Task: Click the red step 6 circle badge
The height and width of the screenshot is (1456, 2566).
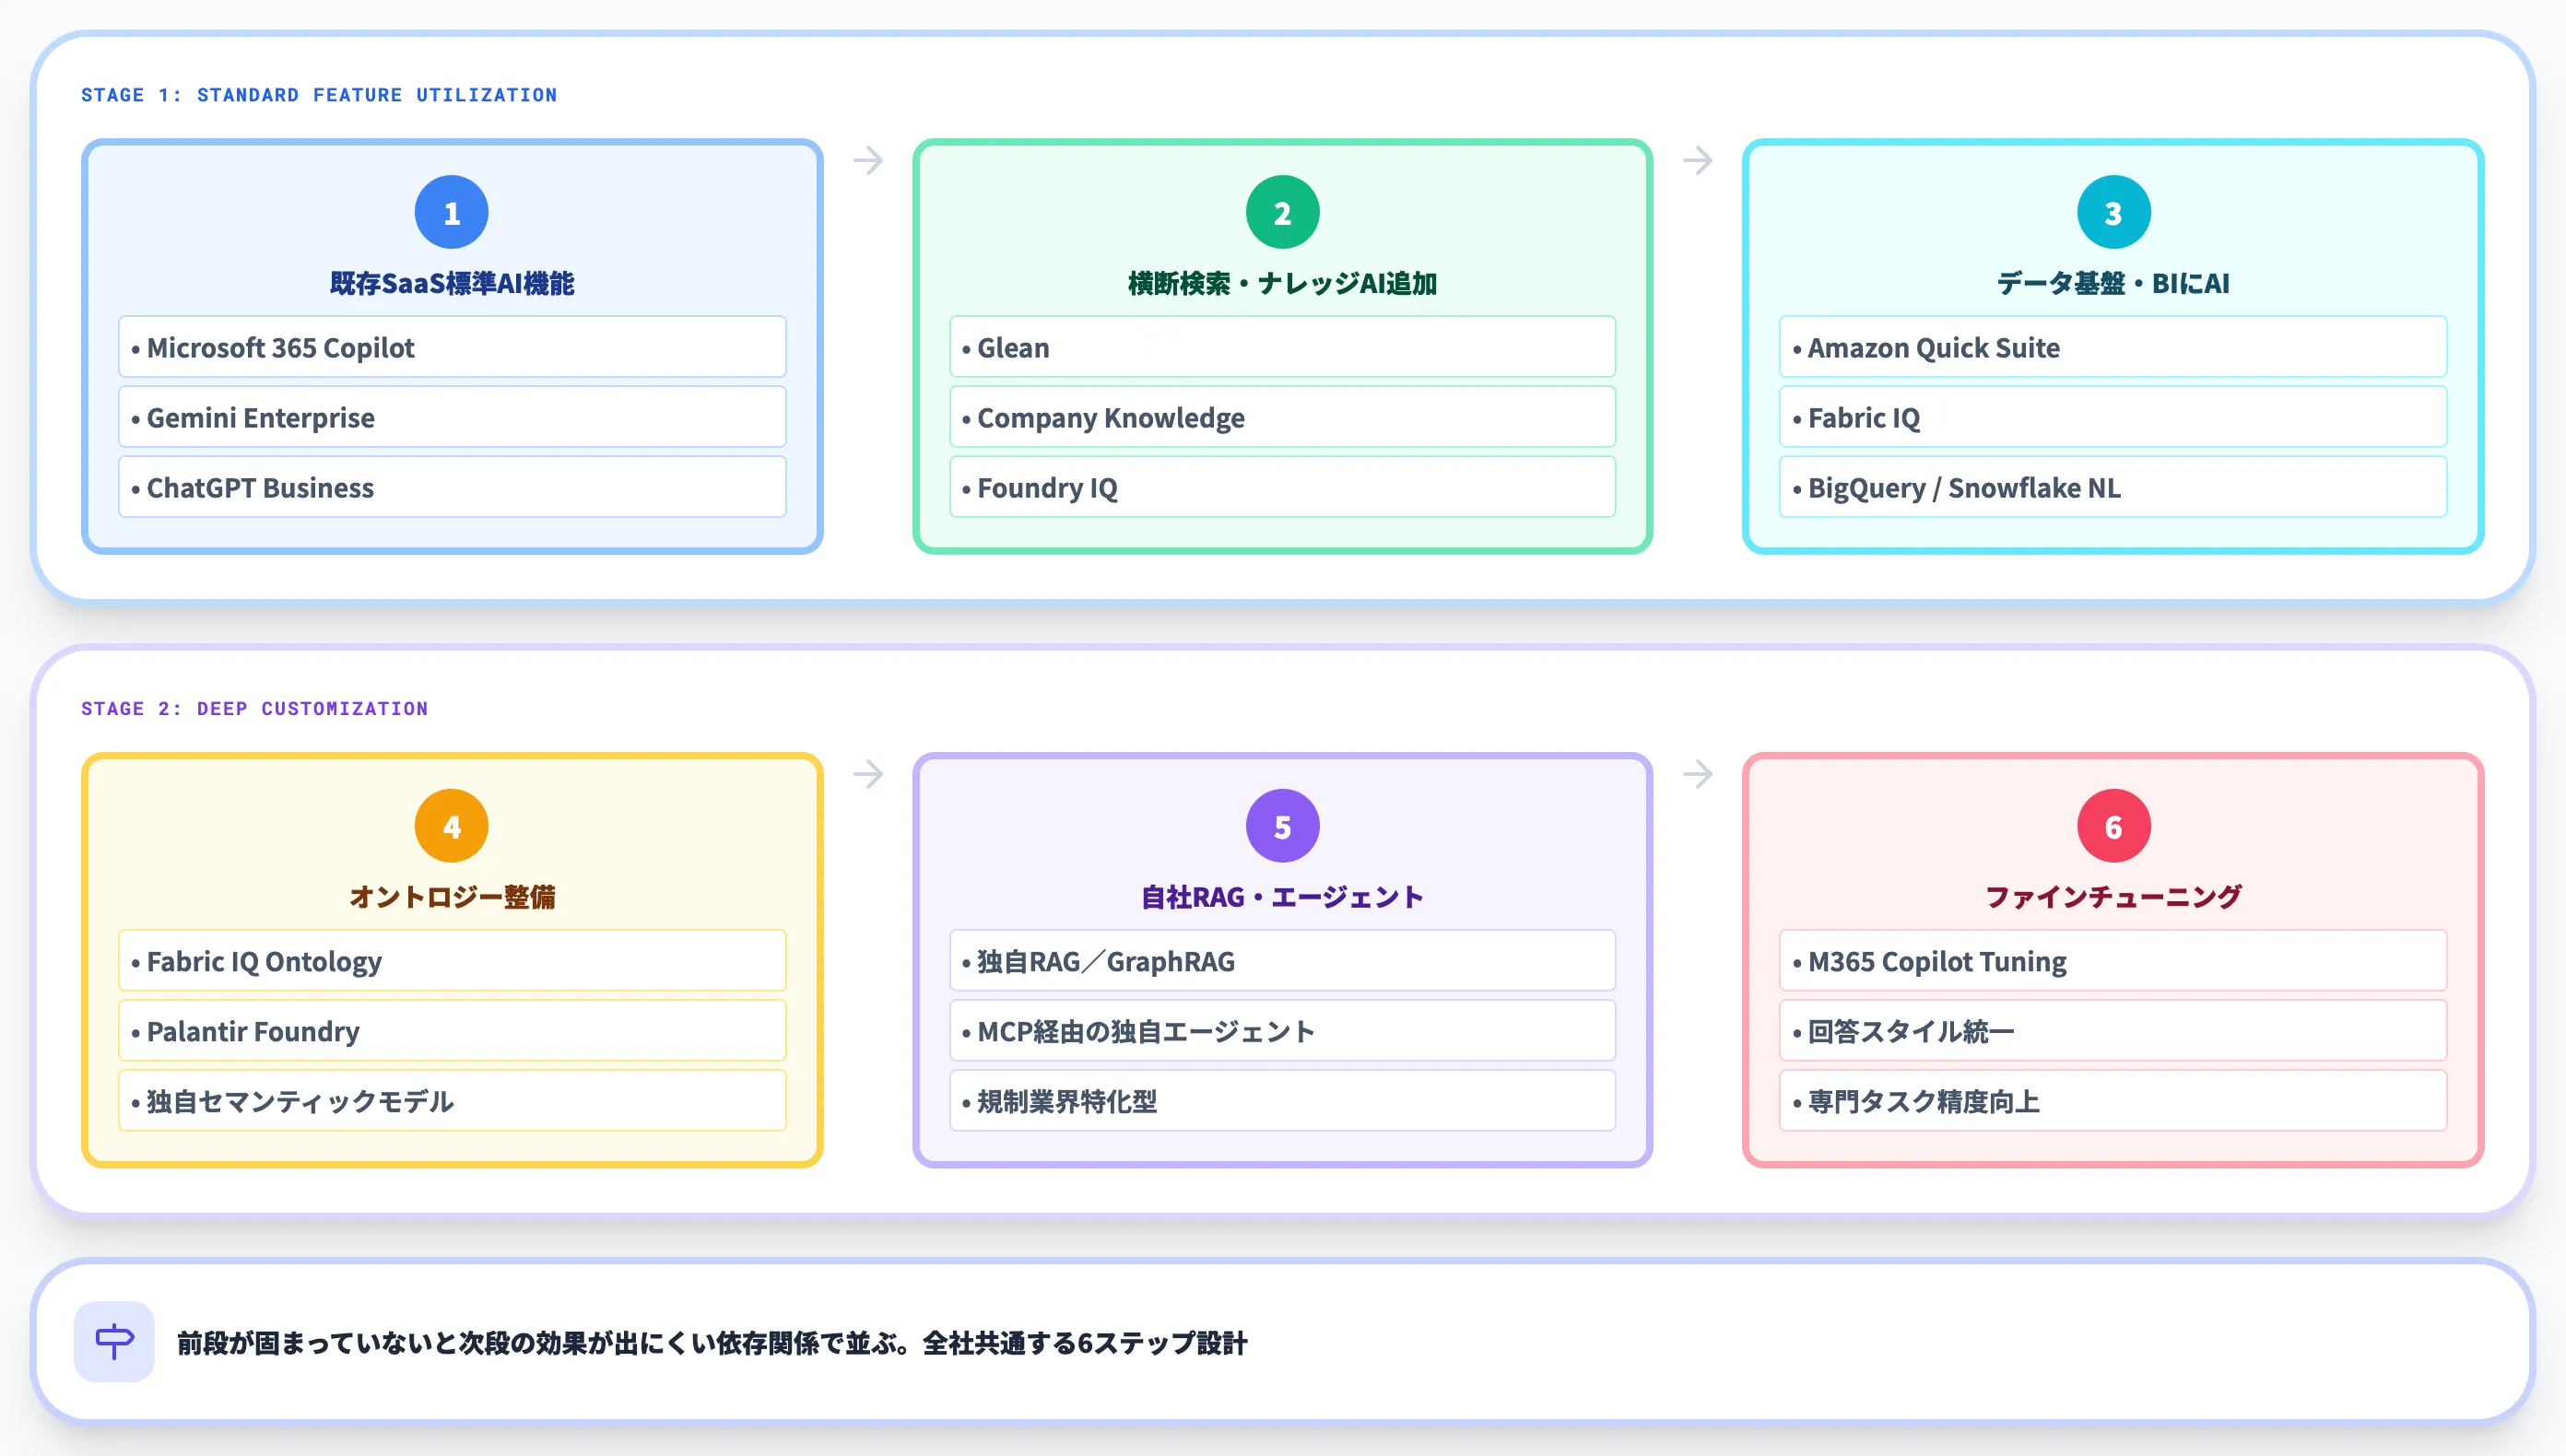Action: [2113, 826]
